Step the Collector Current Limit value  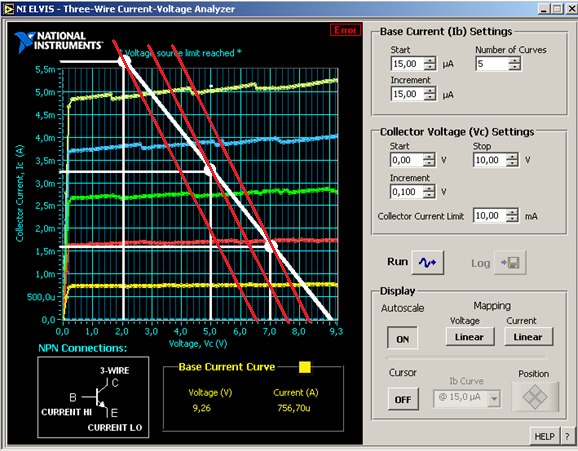click(512, 215)
